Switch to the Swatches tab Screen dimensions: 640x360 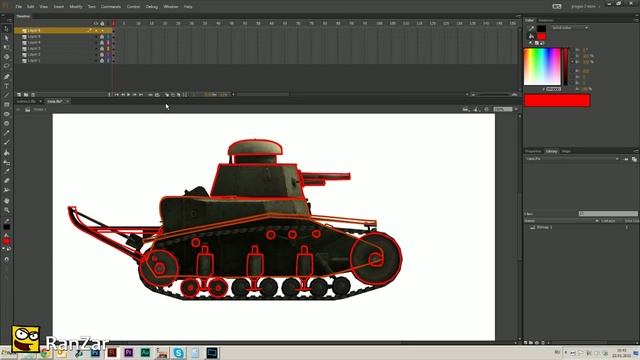pos(546,20)
